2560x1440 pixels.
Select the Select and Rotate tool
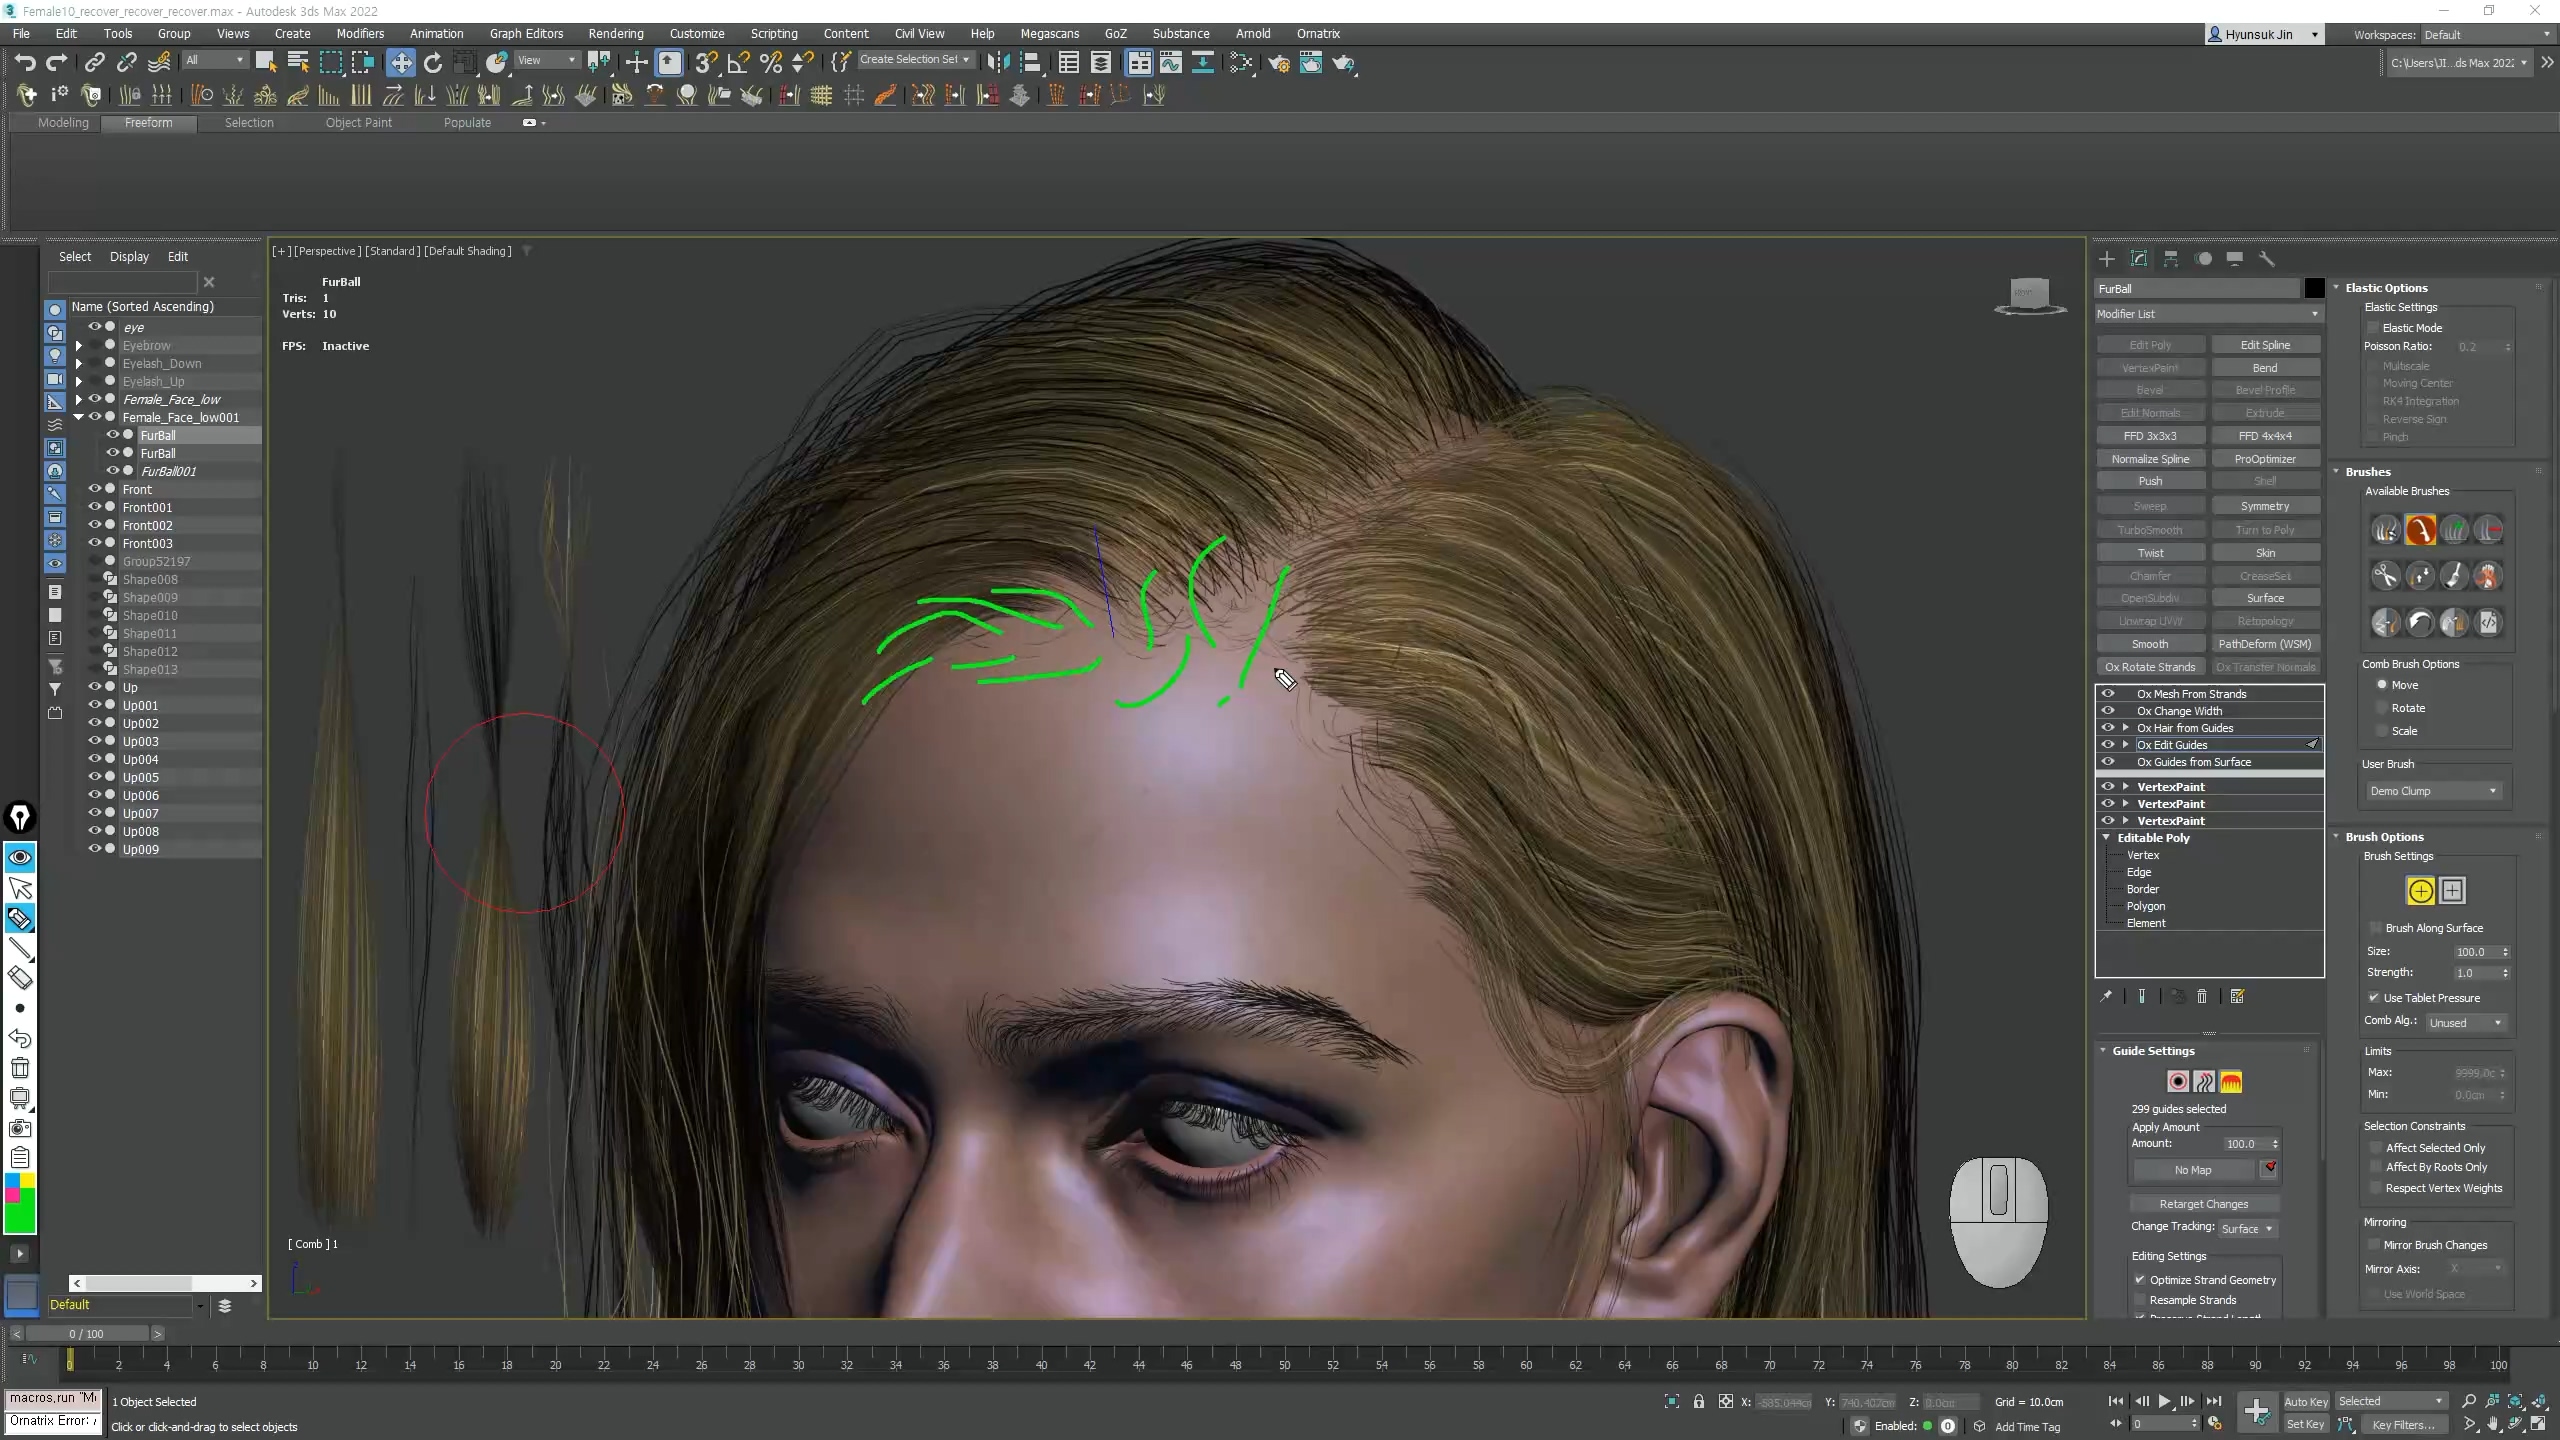tap(433, 63)
